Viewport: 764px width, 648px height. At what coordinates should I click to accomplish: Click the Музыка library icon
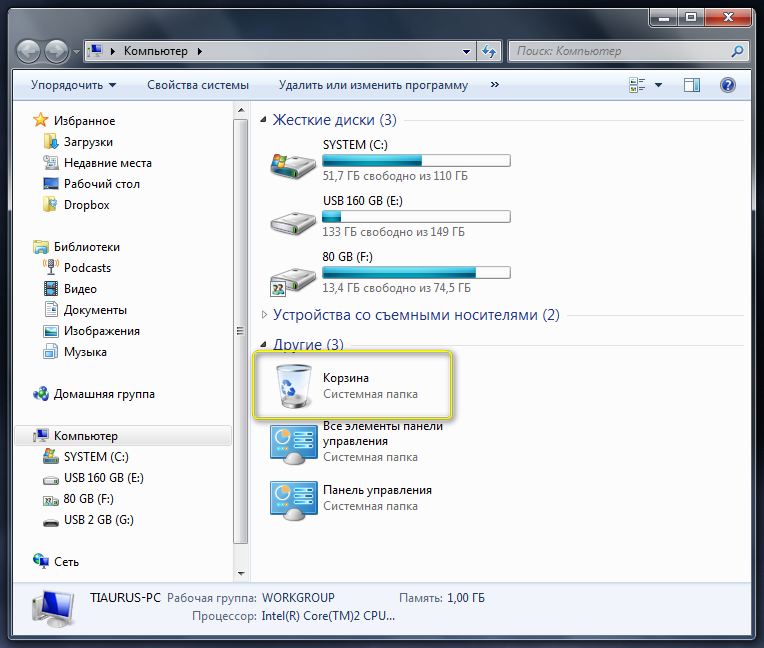[51, 351]
